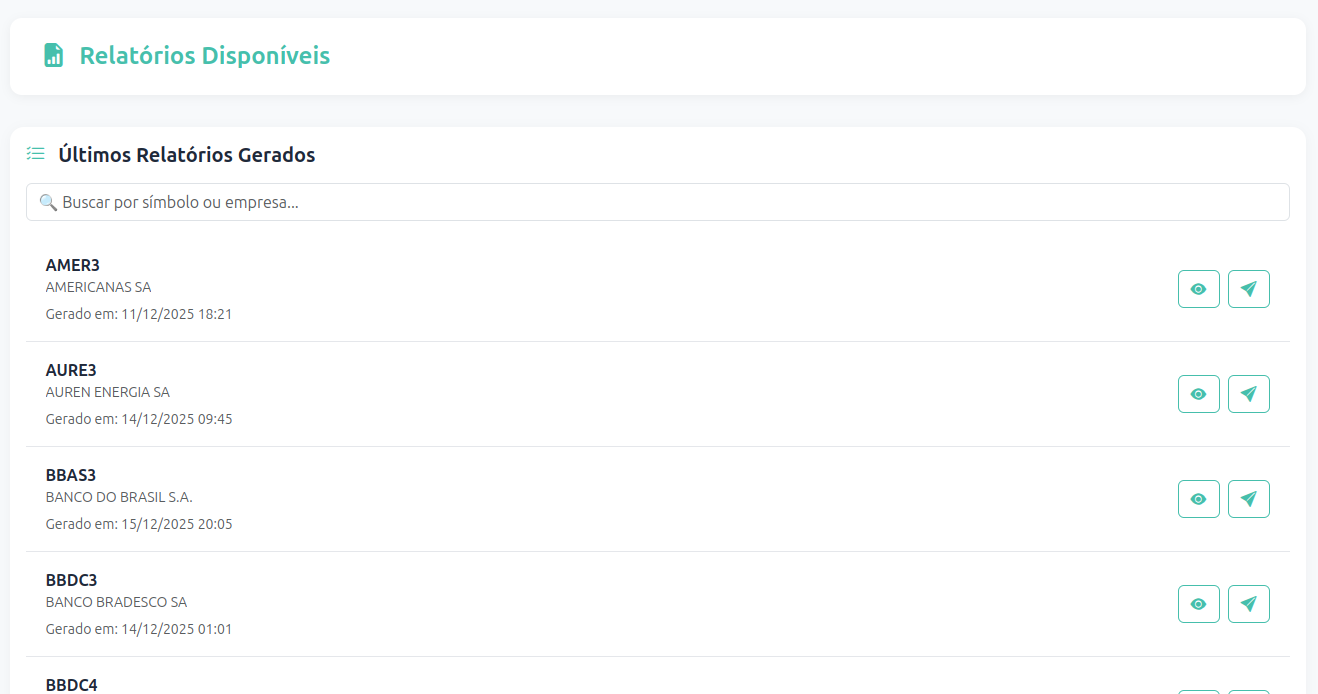The width and height of the screenshot is (1318, 694).
Task: Click the BANCO BRADESCO SA company name
Action: [x=116, y=602]
